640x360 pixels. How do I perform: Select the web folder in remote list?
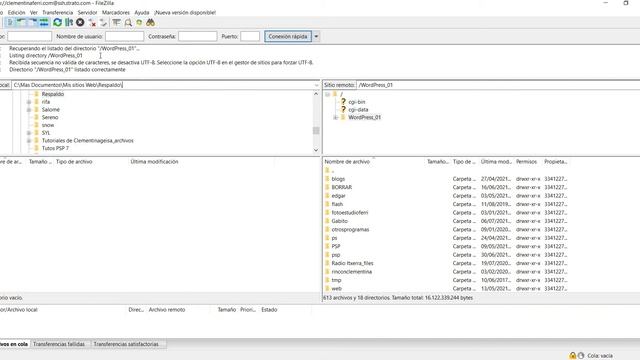click(336, 289)
